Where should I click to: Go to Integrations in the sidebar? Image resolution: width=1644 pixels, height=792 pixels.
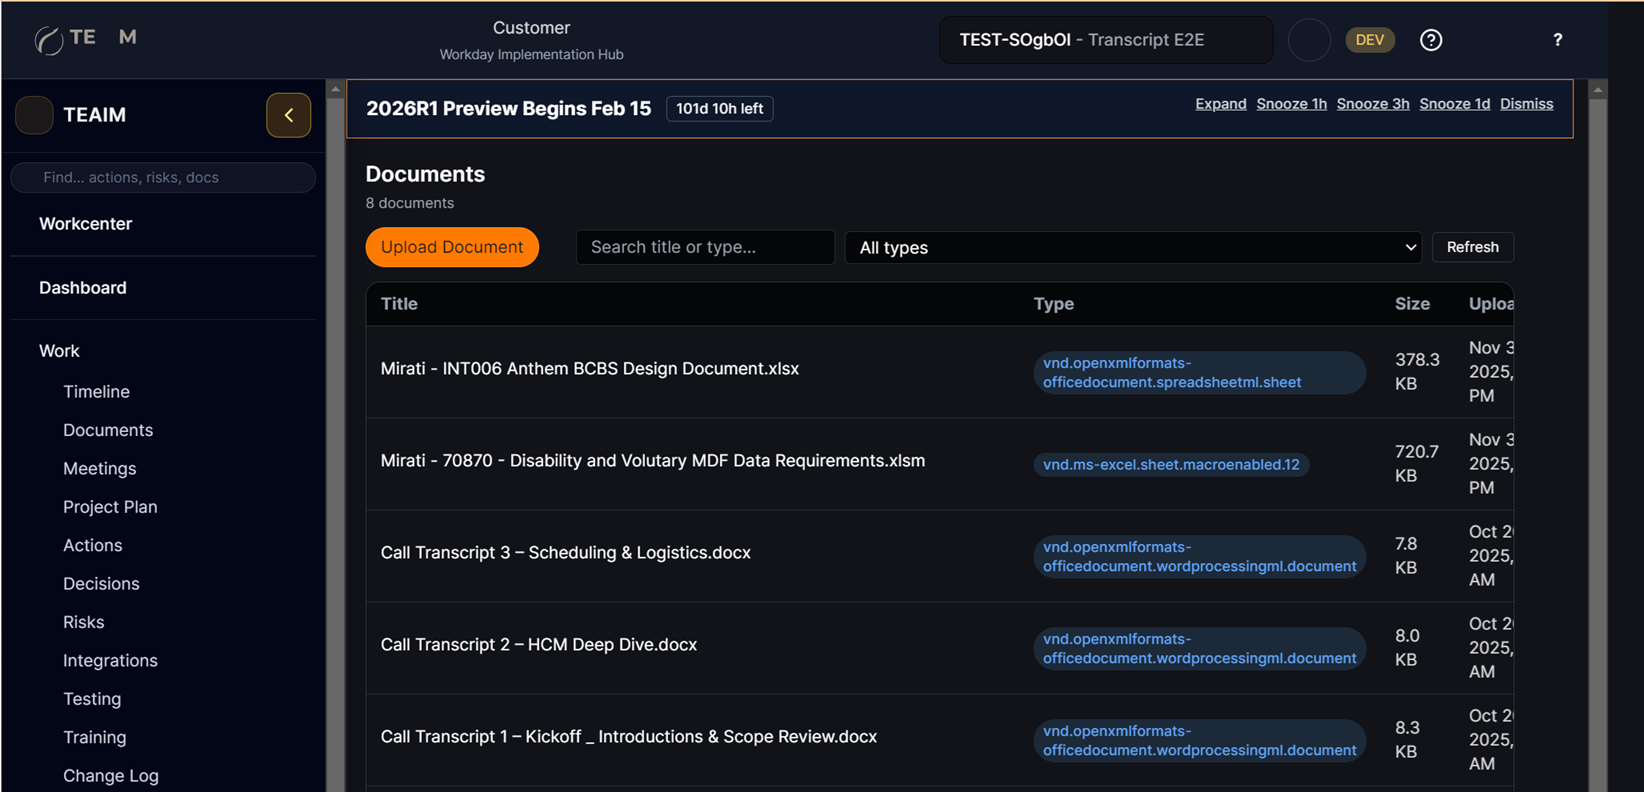[x=110, y=661]
